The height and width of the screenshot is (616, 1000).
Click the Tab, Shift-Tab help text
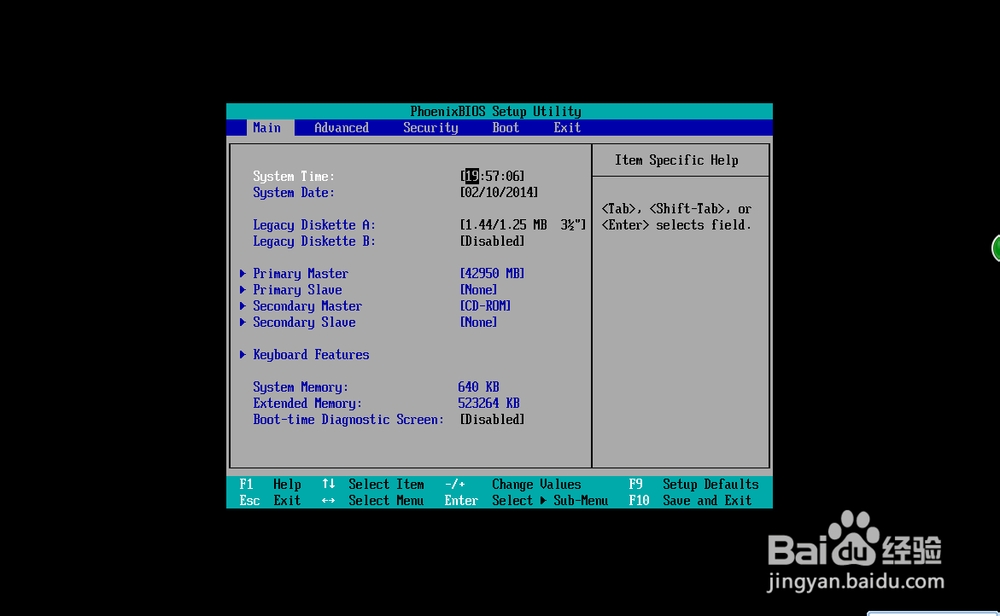click(677, 217)
